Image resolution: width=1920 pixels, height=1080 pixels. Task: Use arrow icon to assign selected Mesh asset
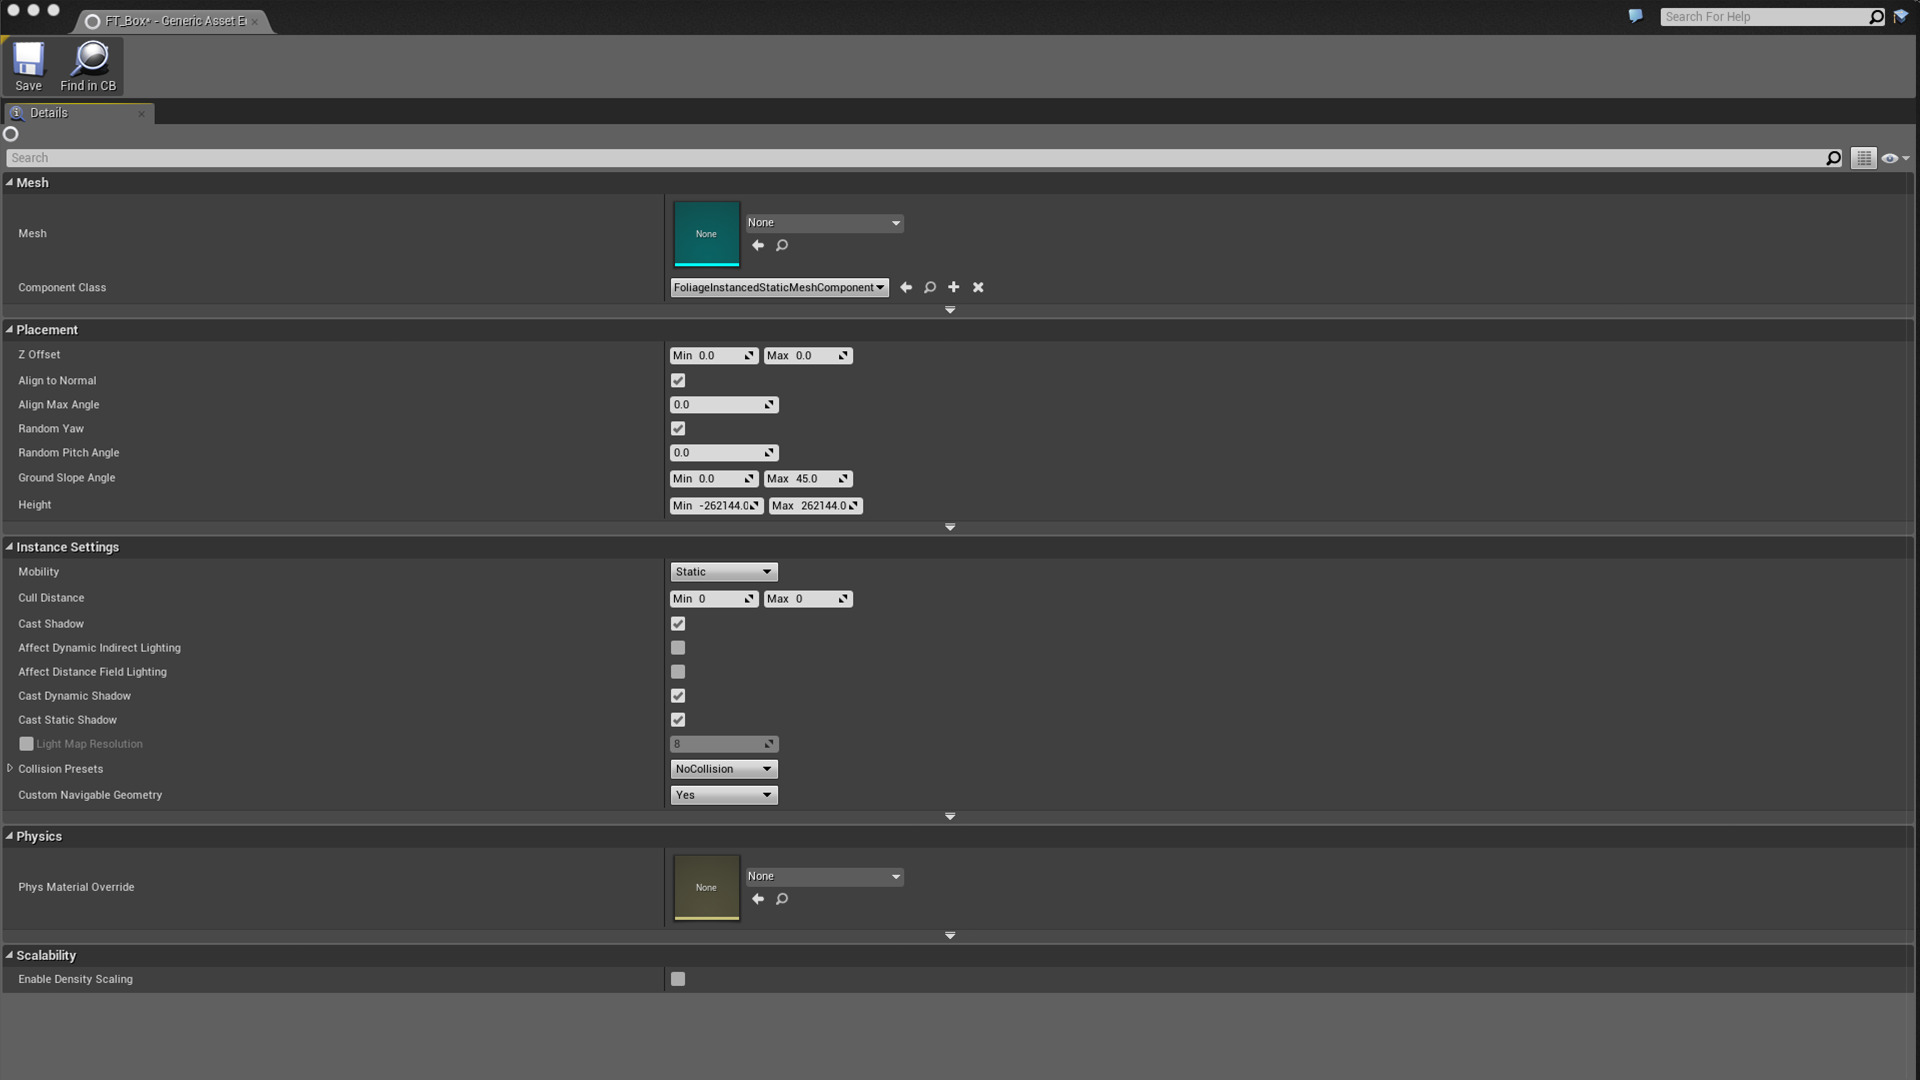click(757, 245)
